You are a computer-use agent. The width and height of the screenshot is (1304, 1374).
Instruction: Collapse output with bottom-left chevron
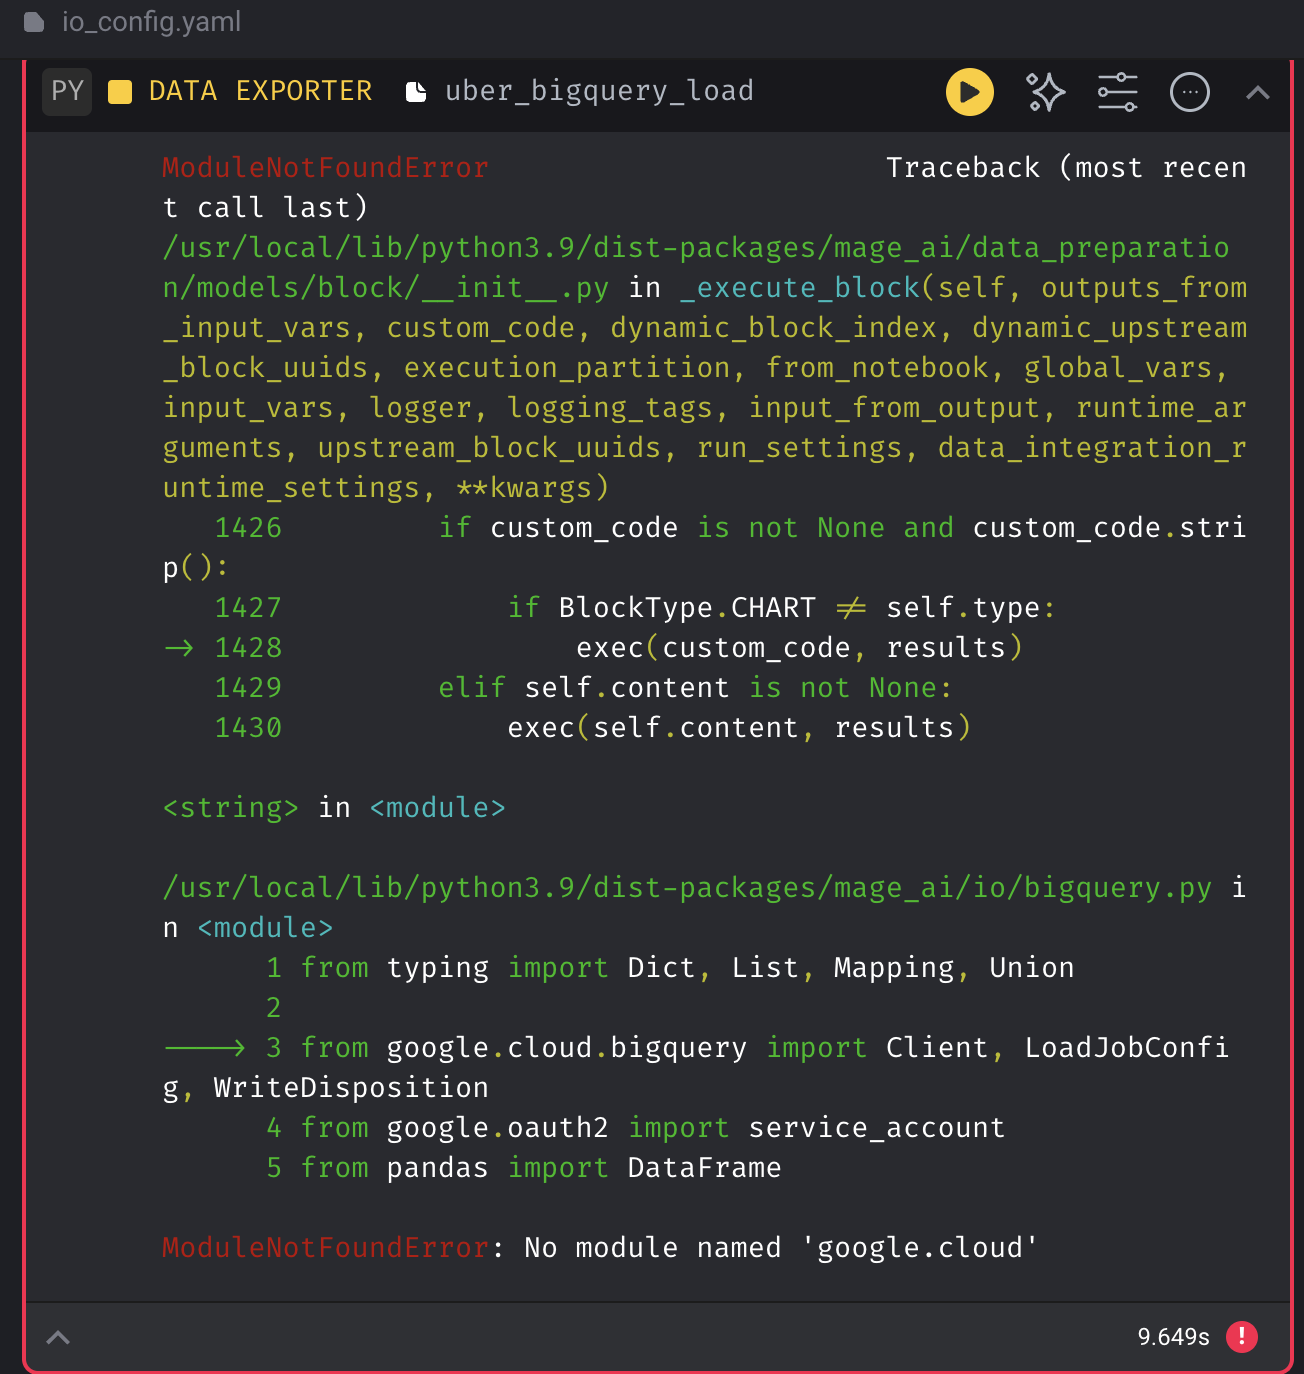coord(58,1337)
